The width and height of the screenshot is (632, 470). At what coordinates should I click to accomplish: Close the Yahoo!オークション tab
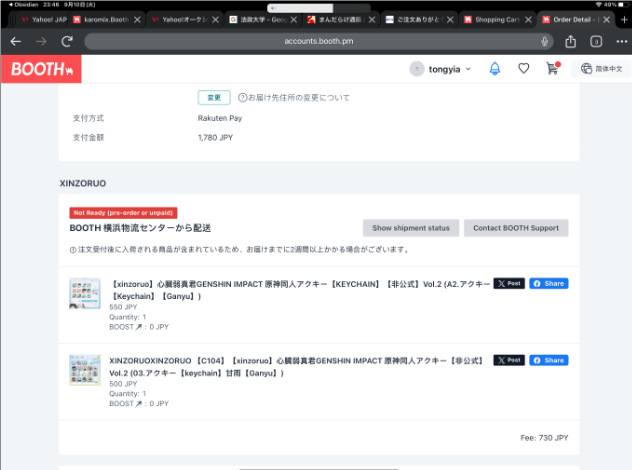coord(216,19)
